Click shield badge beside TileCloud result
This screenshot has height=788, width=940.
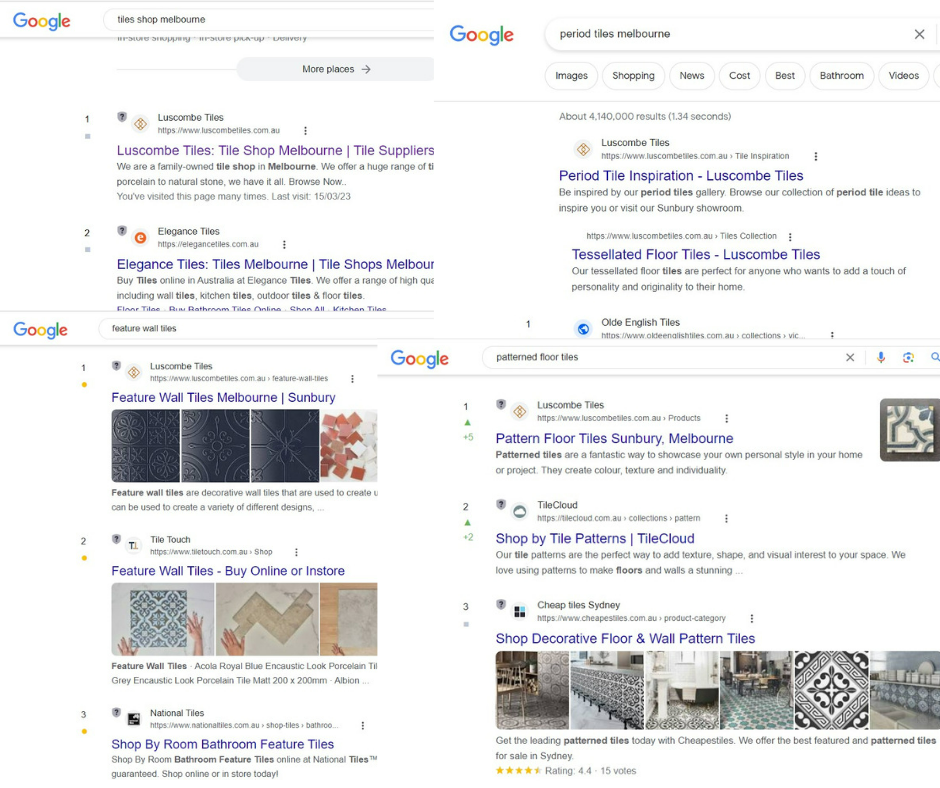(x=501, y=504)
